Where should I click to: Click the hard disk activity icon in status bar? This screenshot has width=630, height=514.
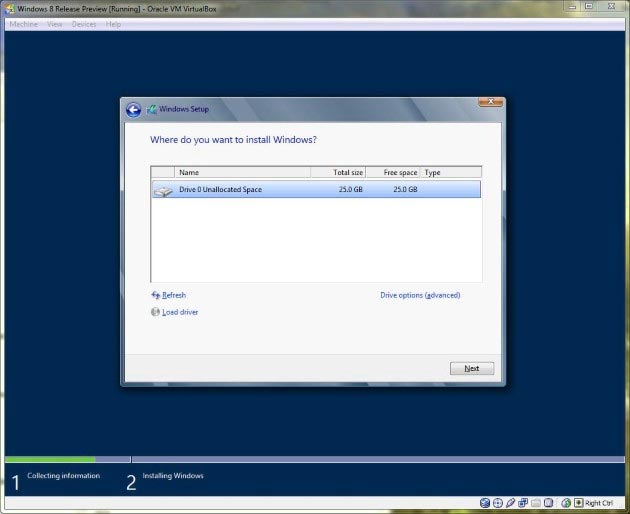click(x=485, y=503)
